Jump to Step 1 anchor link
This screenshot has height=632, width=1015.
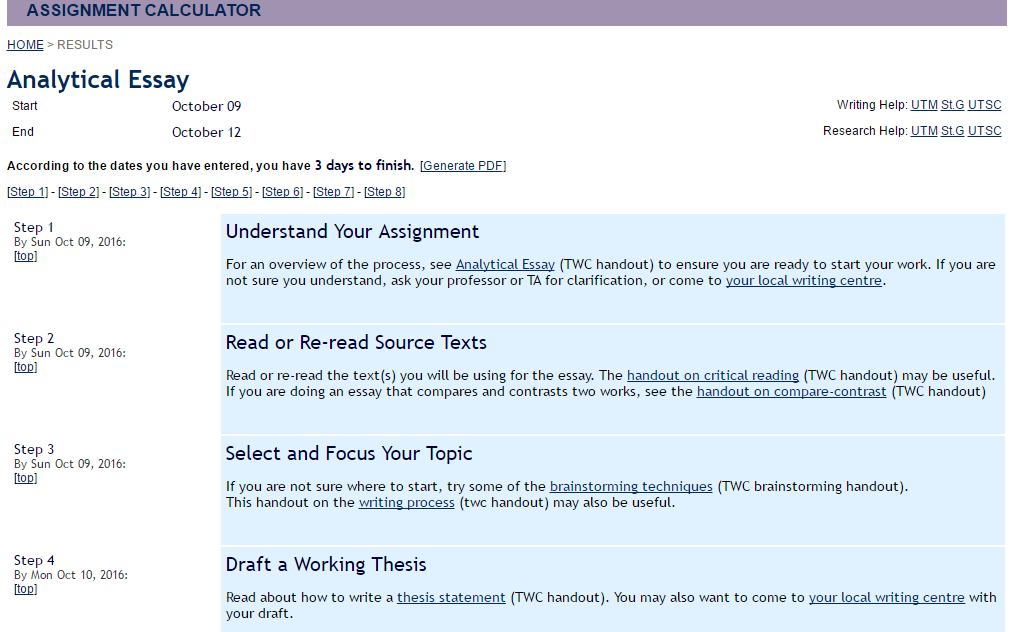pyautogui.click(x=27, y=192)
